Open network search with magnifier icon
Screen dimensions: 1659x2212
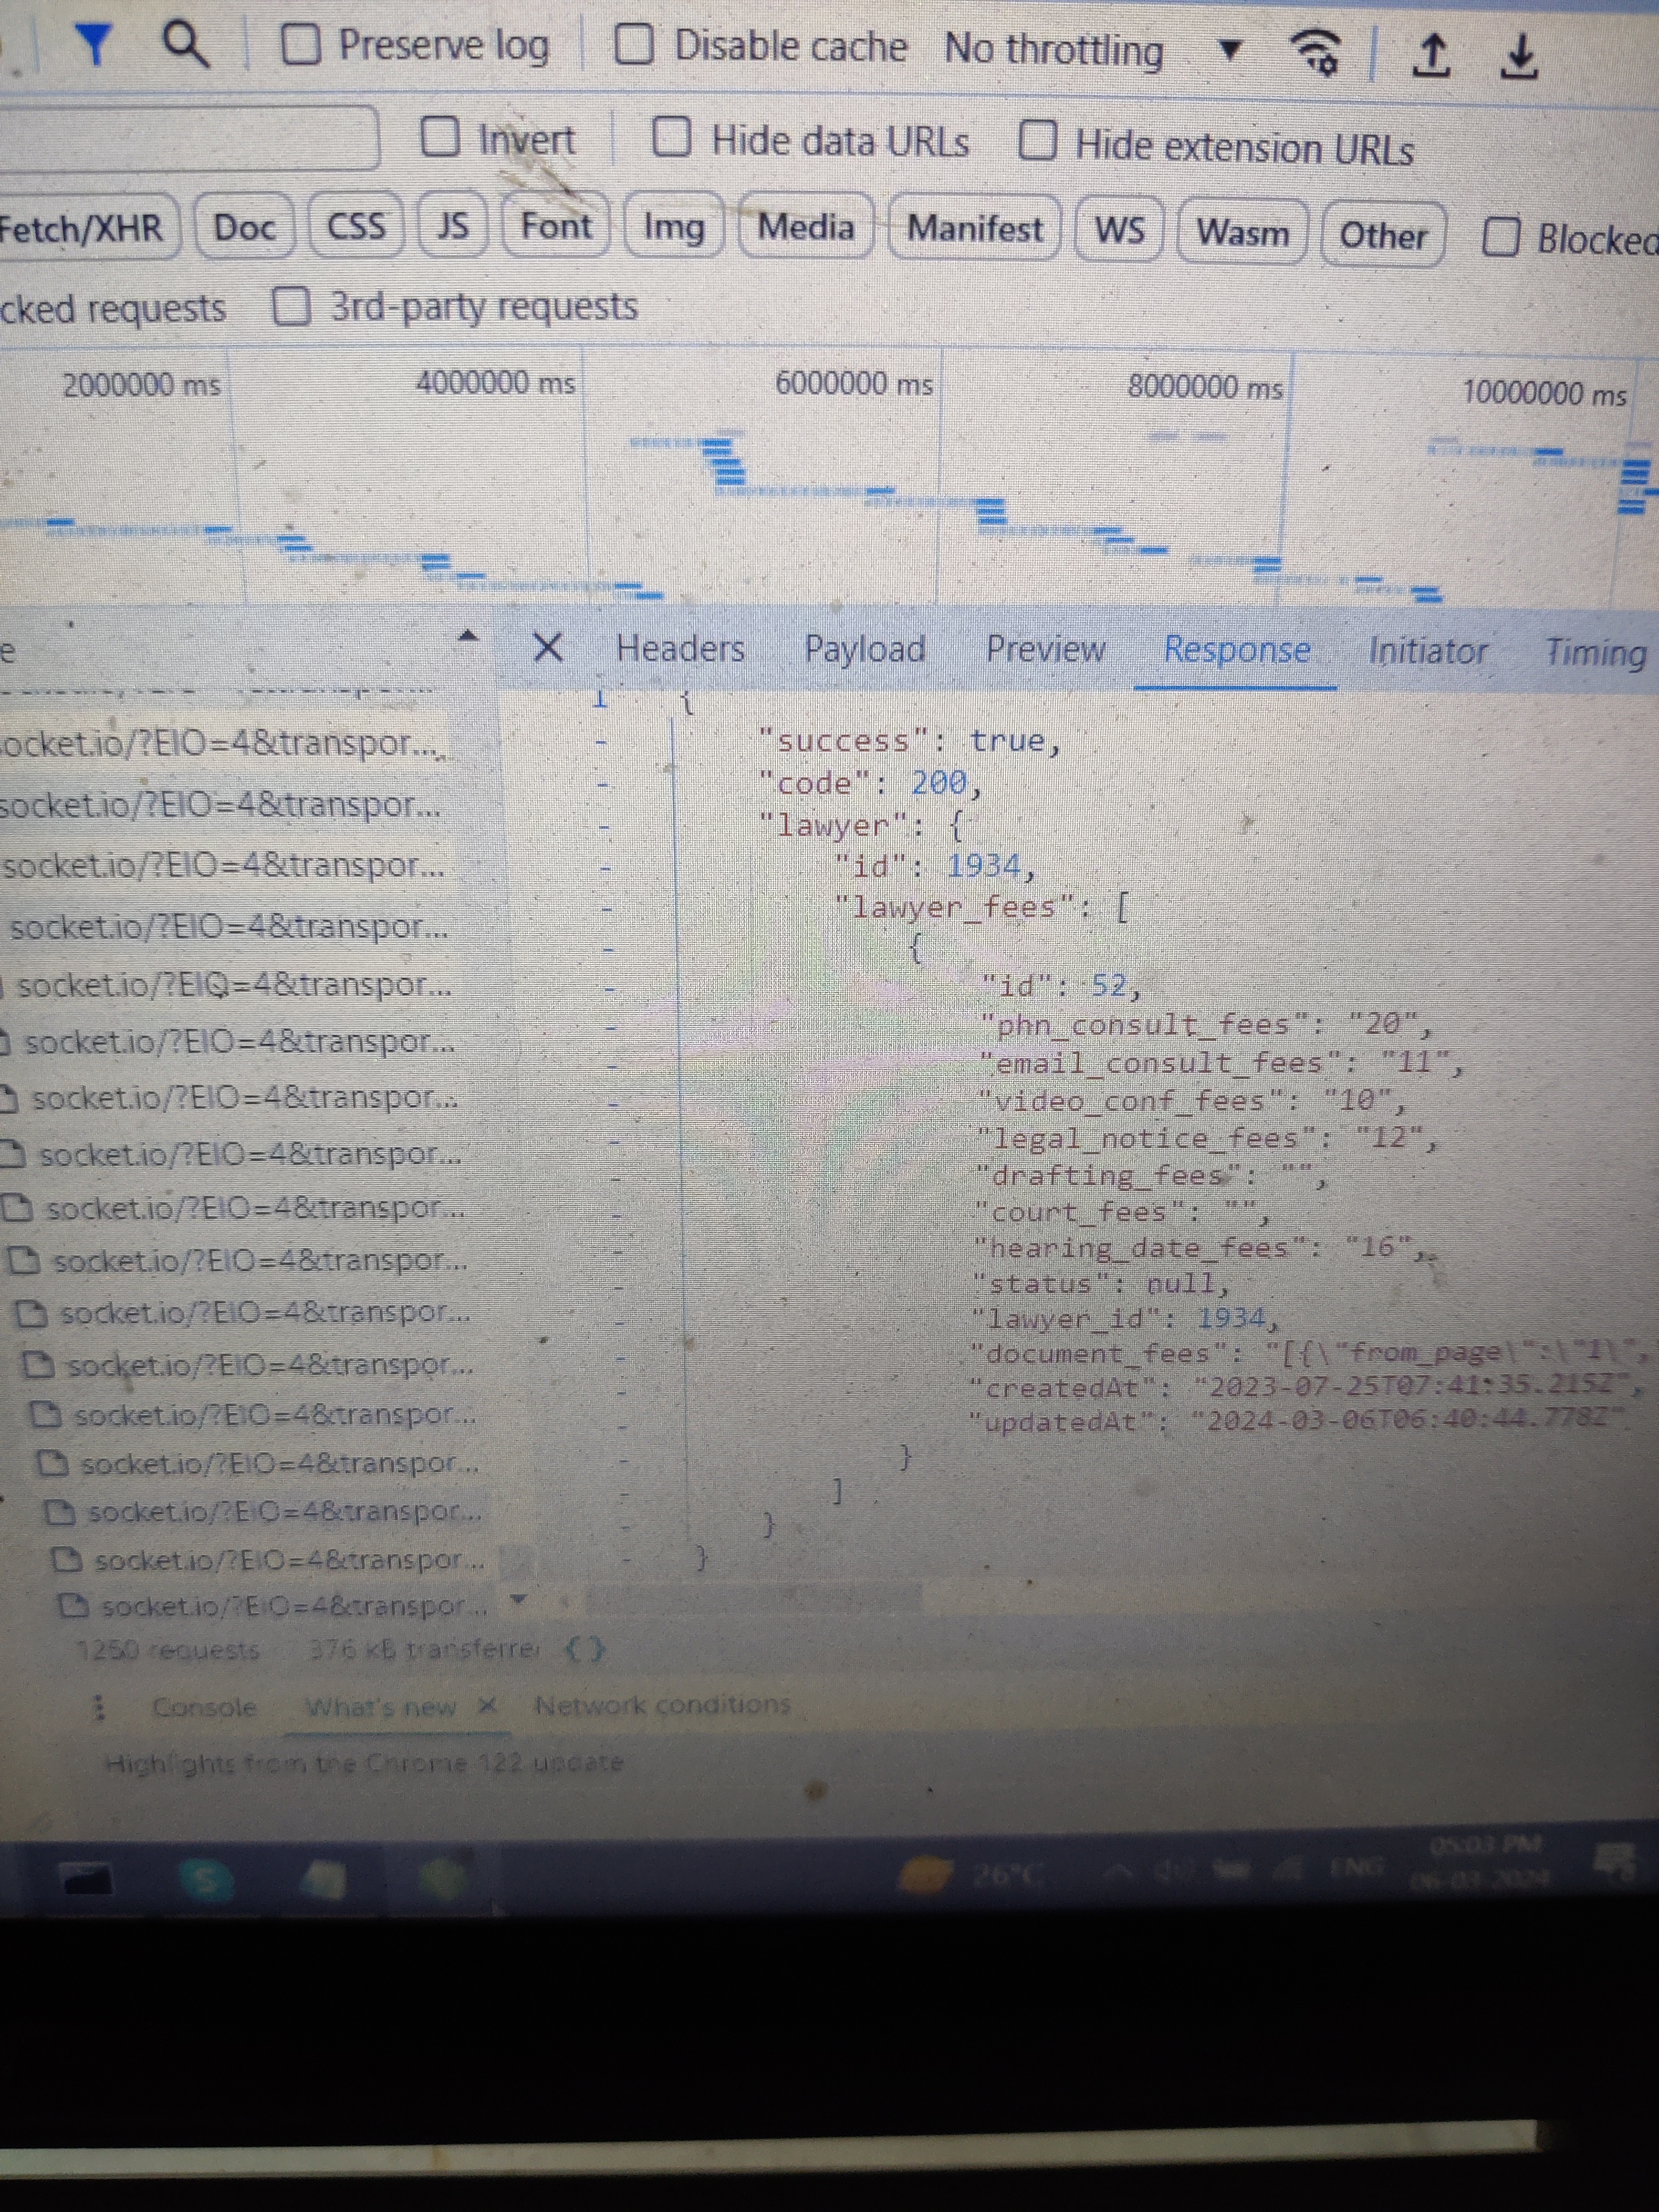(x=185, y=45)
